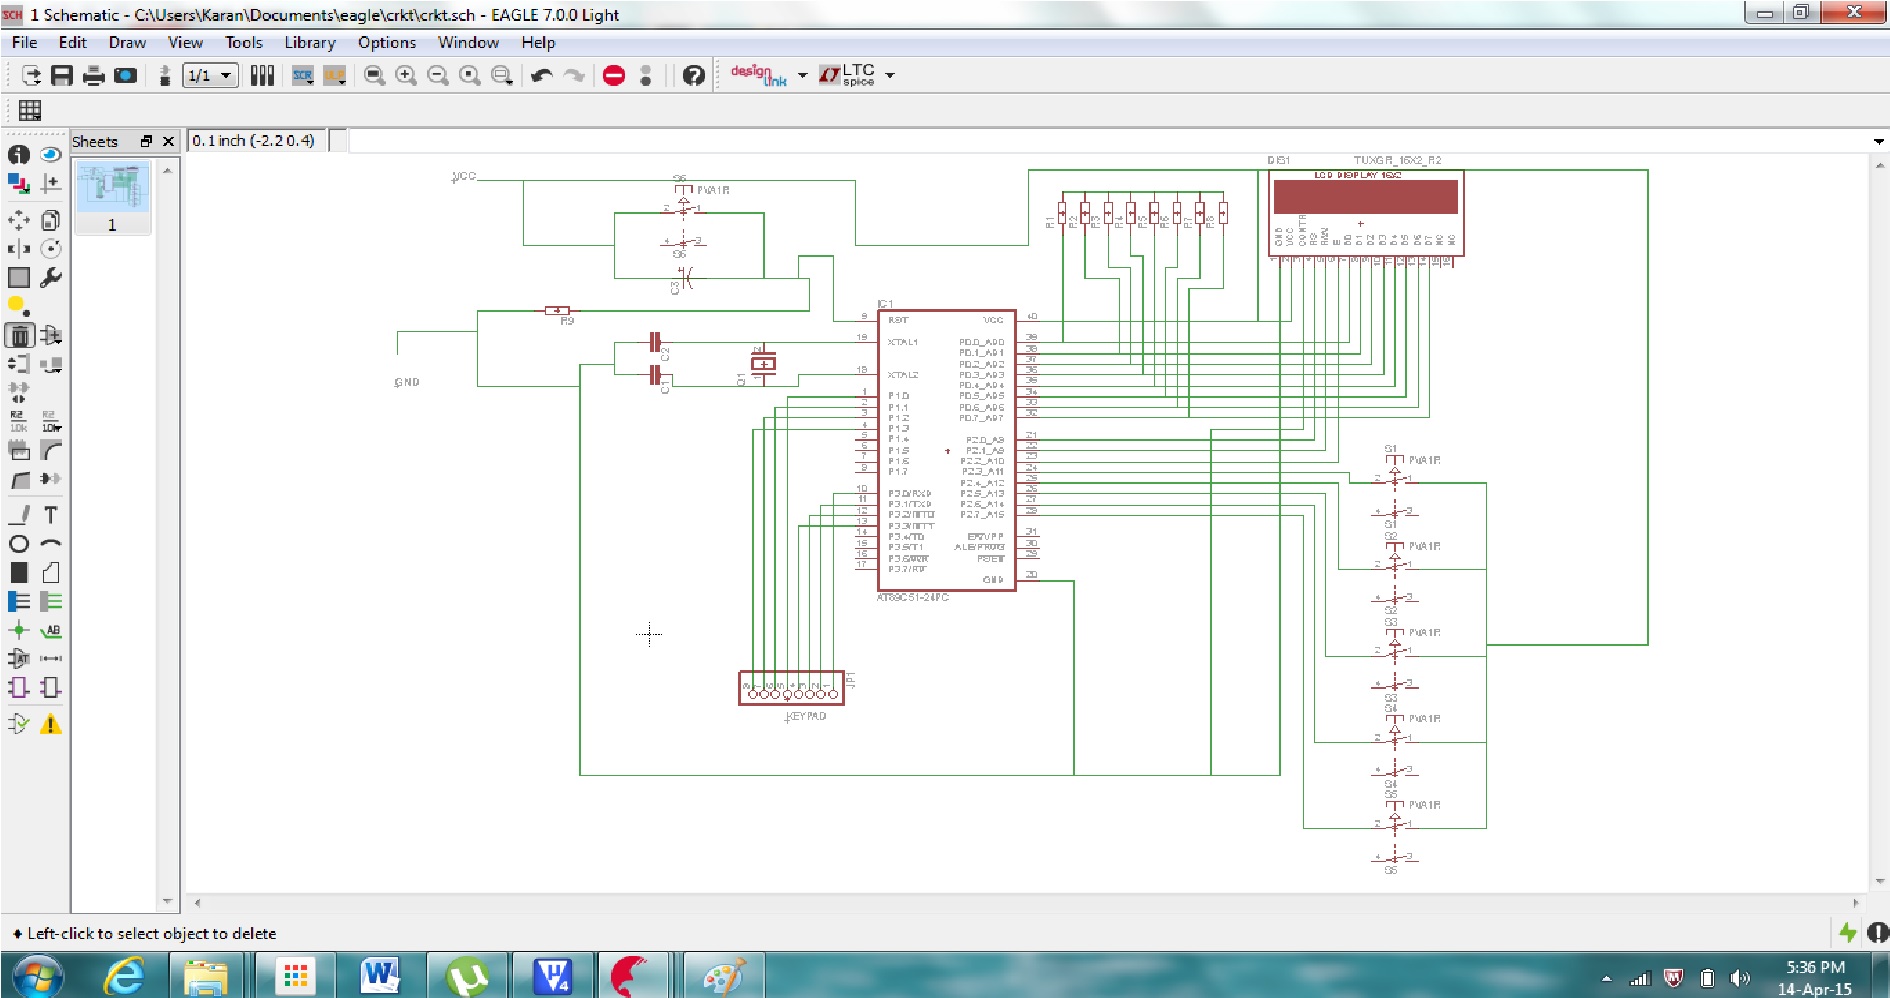Image resolution: width=1890 pixels, height=998 pixels.
Task: Select the Rotate tool
Action: point(51,249)
